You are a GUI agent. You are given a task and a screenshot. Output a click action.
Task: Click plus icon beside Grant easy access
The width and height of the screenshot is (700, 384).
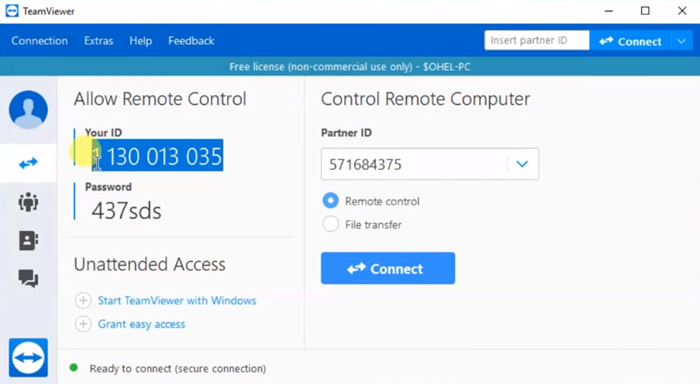[x=83, y=324]
